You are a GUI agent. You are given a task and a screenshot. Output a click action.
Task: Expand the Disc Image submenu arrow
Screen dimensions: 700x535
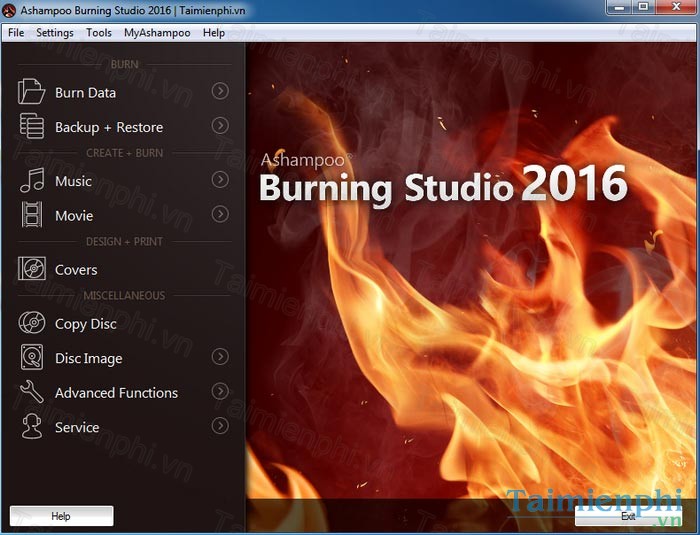(x=220, y=357)
